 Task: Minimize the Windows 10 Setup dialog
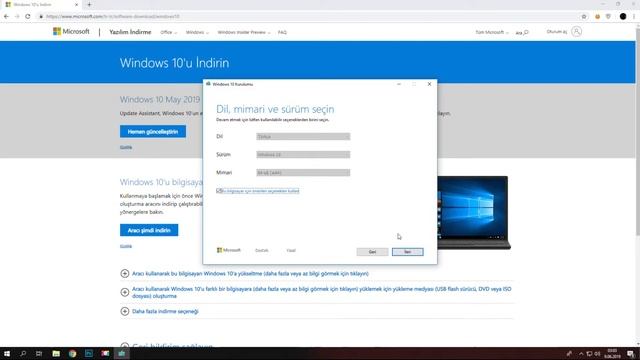pos(399,84)
